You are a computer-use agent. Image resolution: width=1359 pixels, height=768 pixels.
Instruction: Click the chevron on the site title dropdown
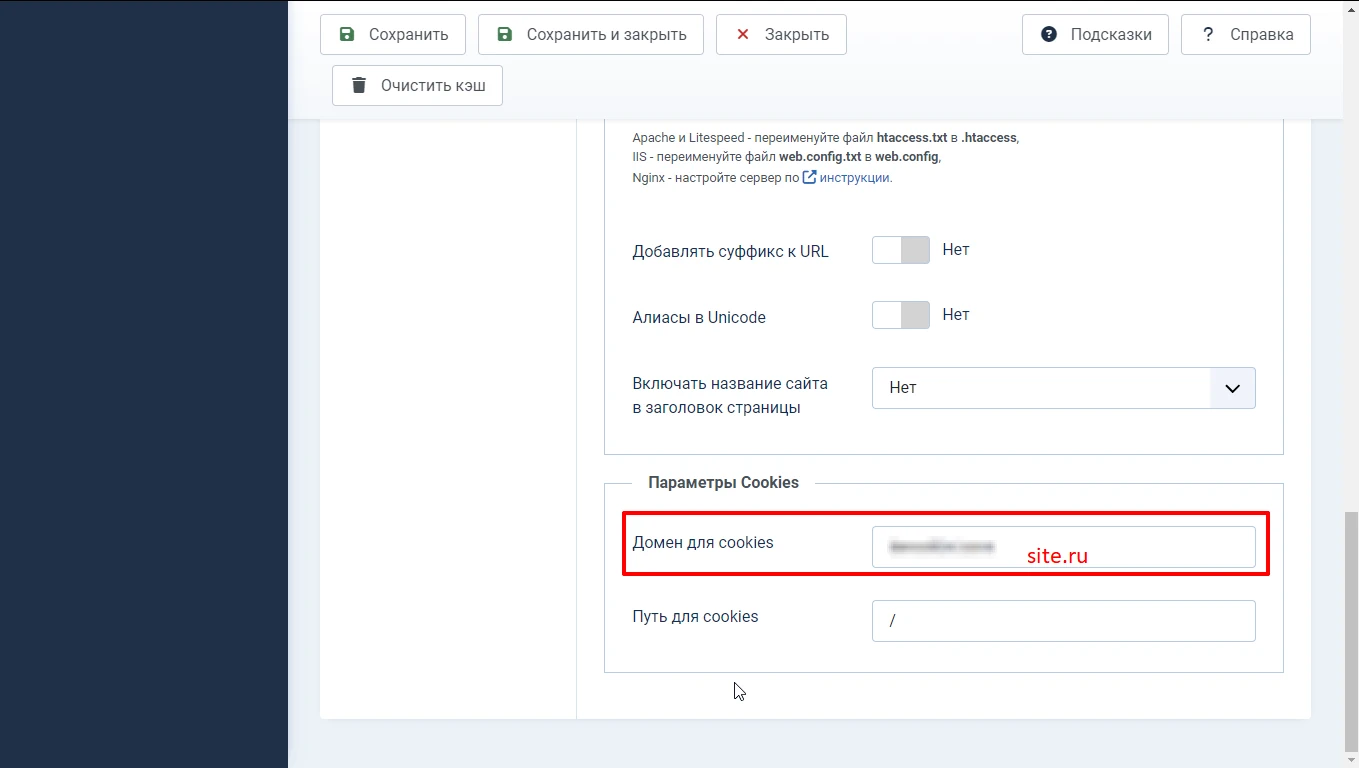[x=1232, y=388]
